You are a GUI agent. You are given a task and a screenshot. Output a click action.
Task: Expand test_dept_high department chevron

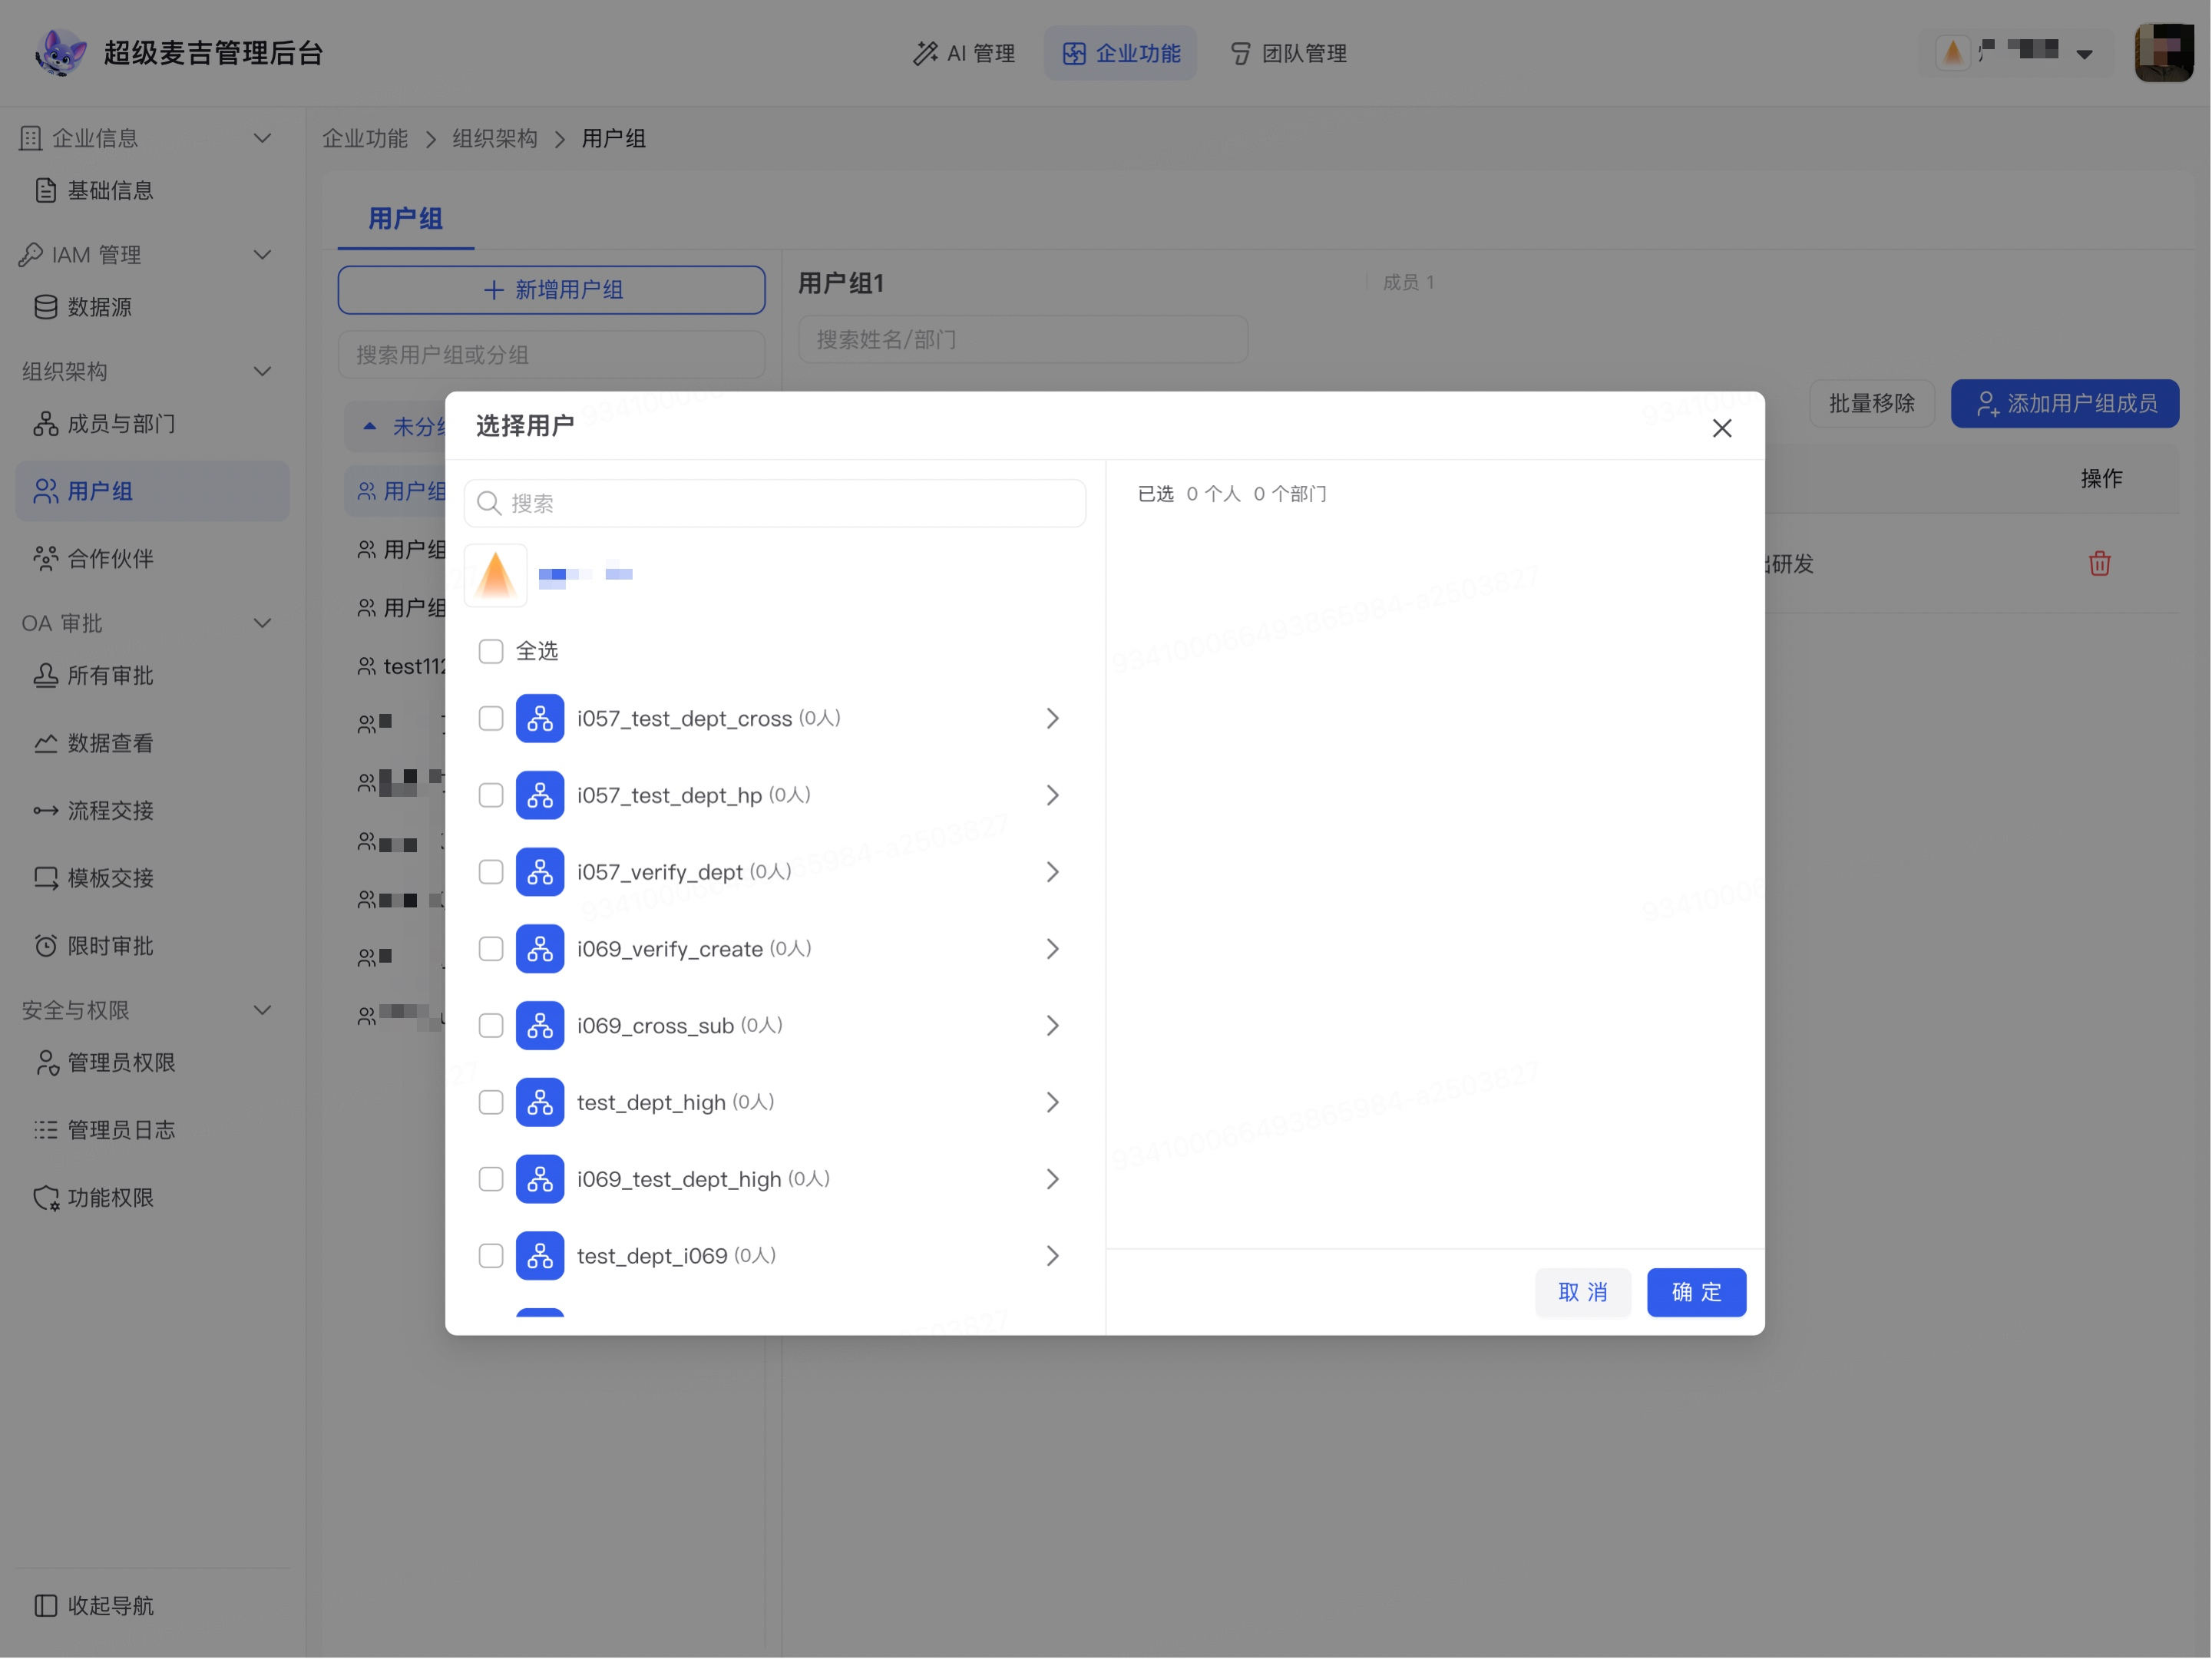point(1052,1102)
